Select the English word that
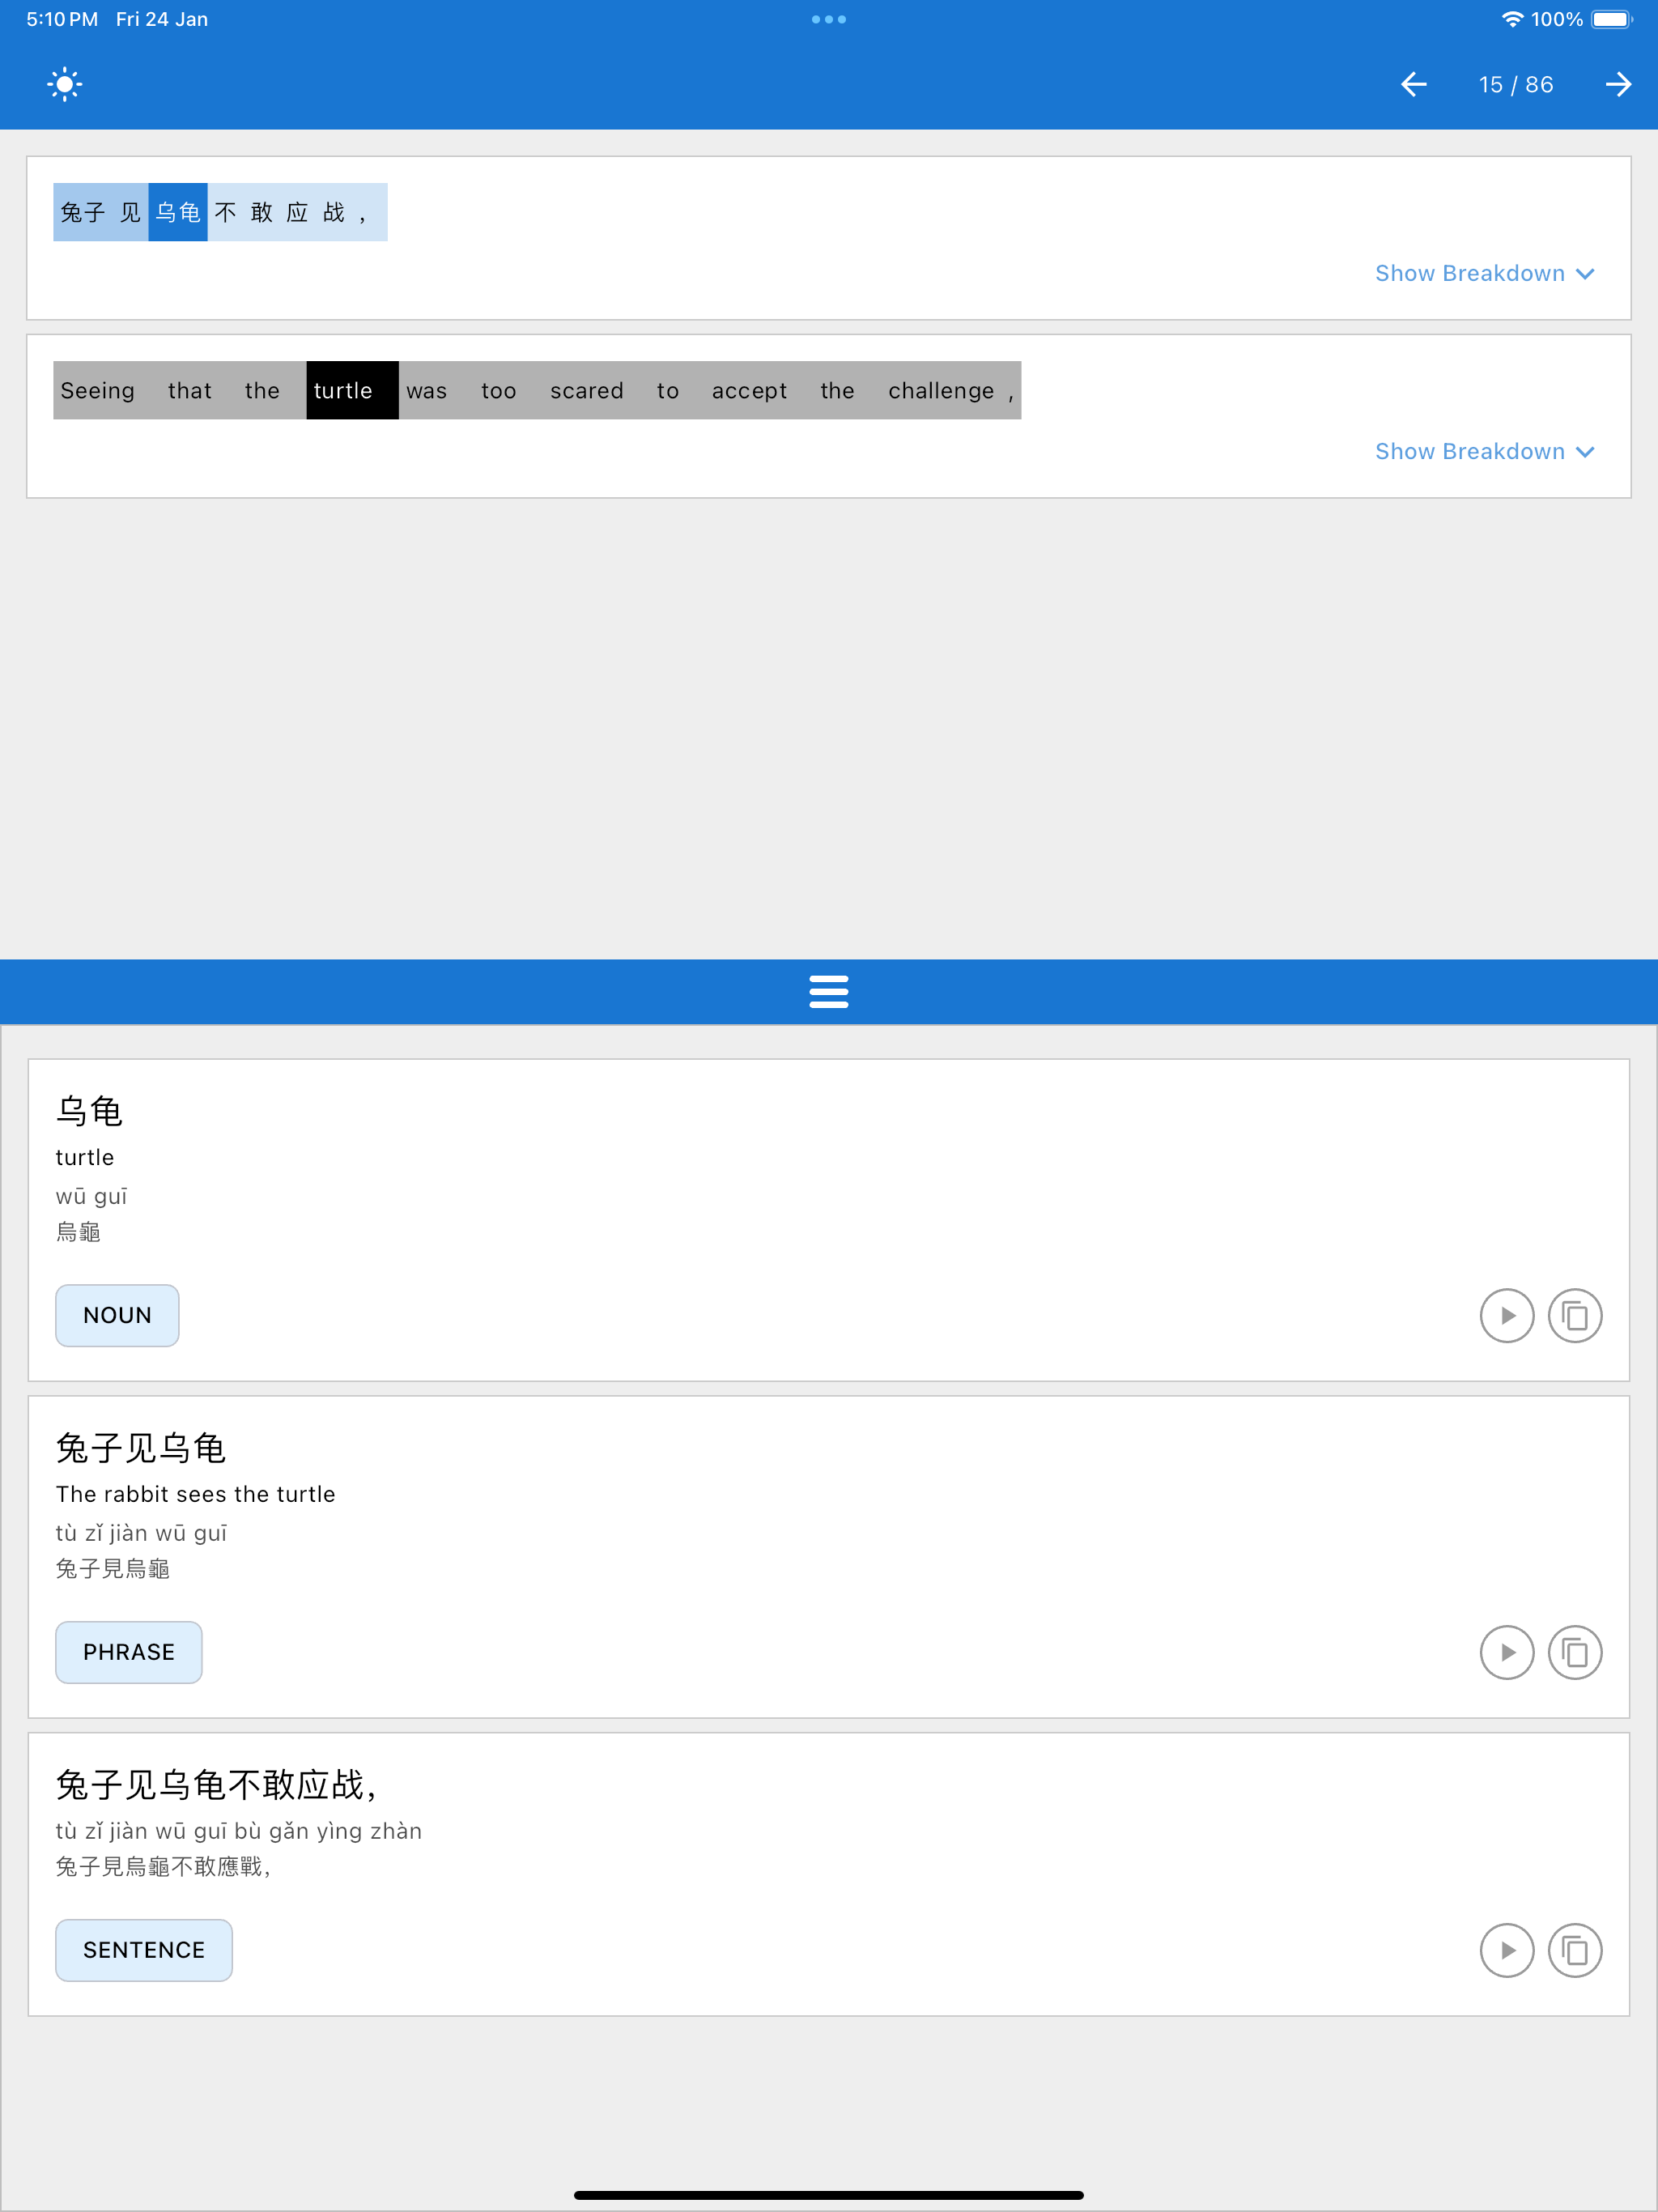Image resolution: width=1658 pixels, height=2212 pixels. [x=190, y=390]
